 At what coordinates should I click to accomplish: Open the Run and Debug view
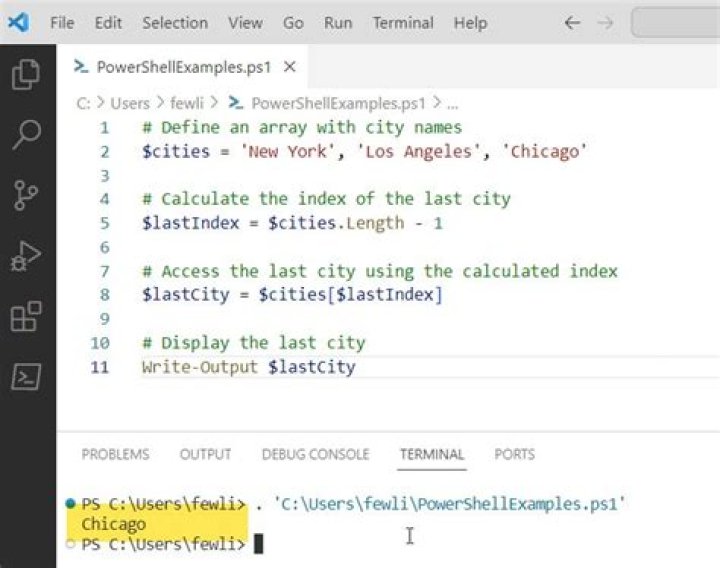click(26, 256)
